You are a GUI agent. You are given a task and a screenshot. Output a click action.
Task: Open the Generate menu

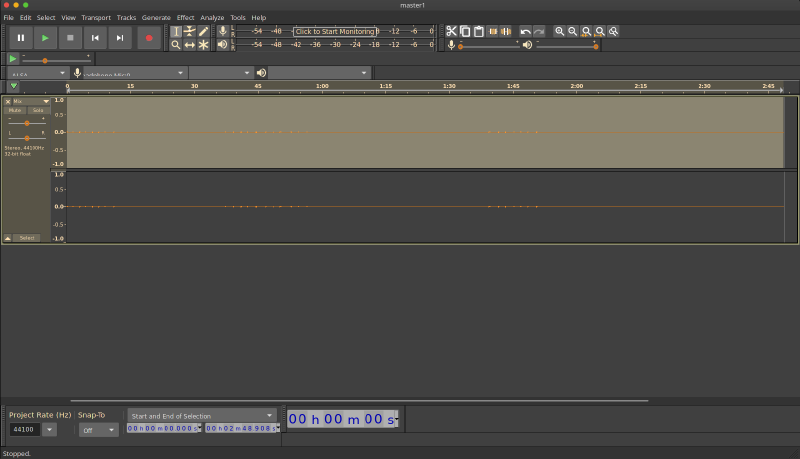156,17
